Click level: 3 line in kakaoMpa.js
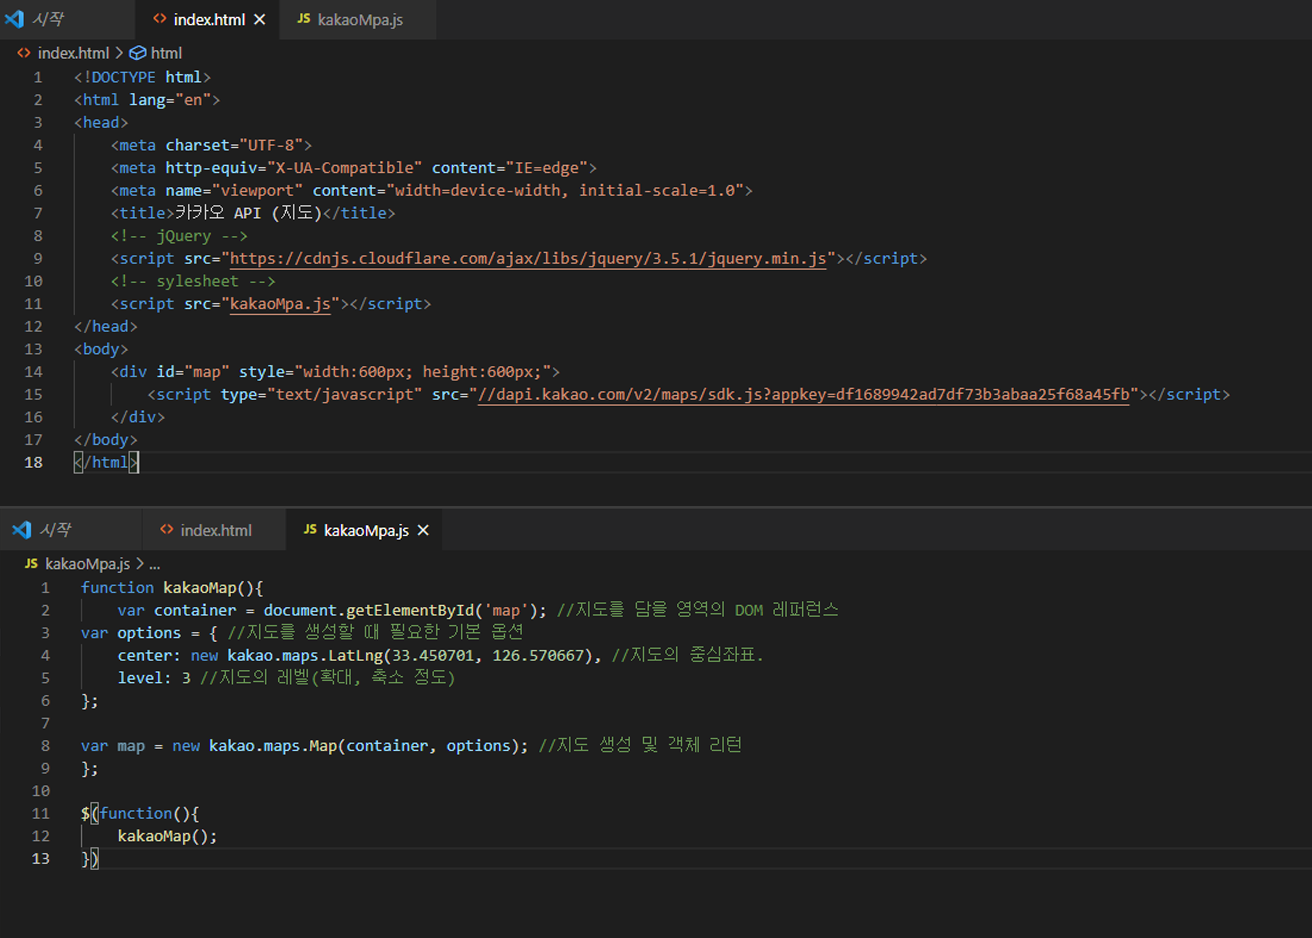Image resolution: width=1312 pixels, height=938 pixels. (286, 678)
